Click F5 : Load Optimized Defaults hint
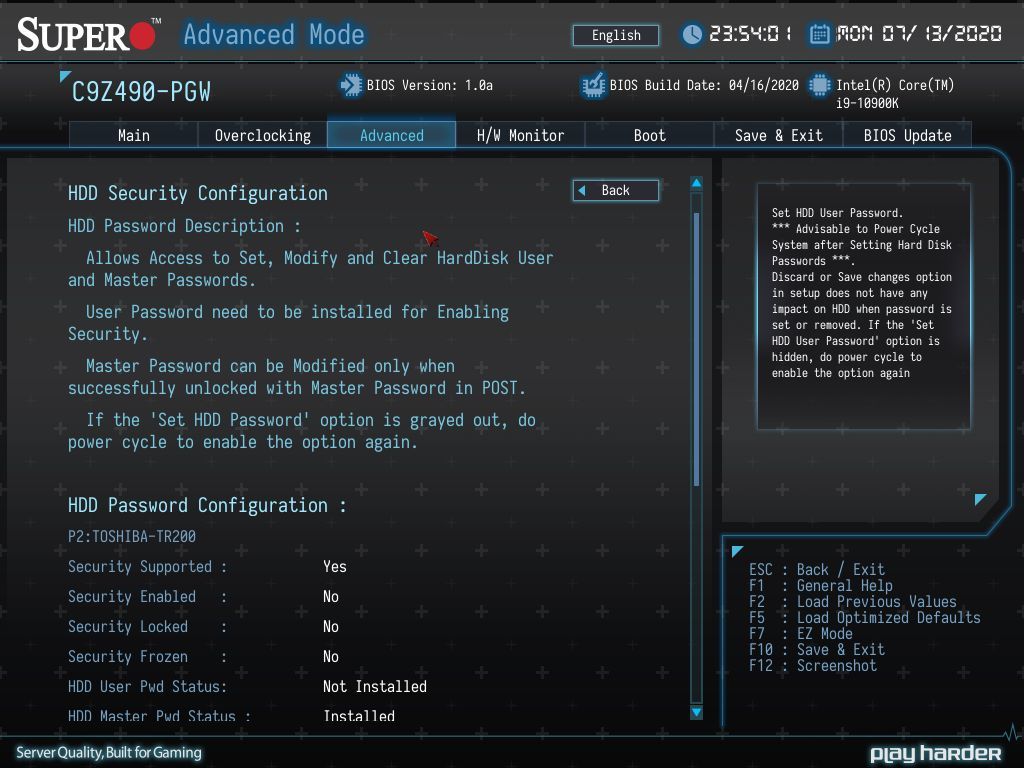Screen dimensions: 1024x768 coord(865,618)
